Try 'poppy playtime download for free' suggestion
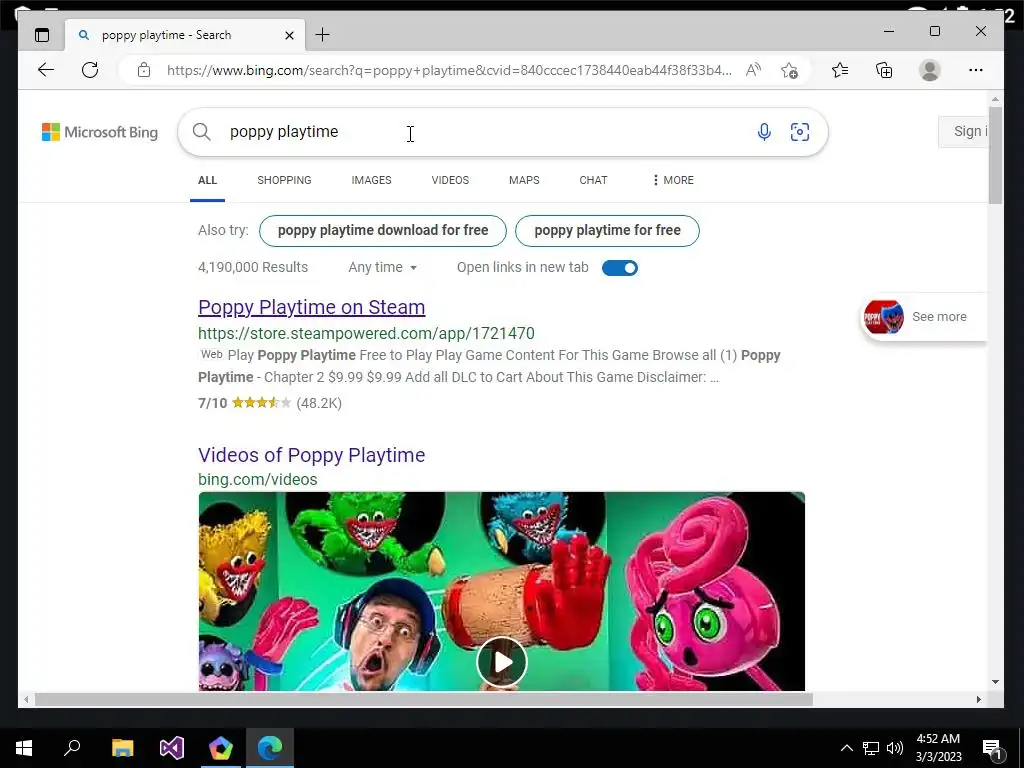The height and width of the screenshot is (768, 1024). tap(383, 231)
